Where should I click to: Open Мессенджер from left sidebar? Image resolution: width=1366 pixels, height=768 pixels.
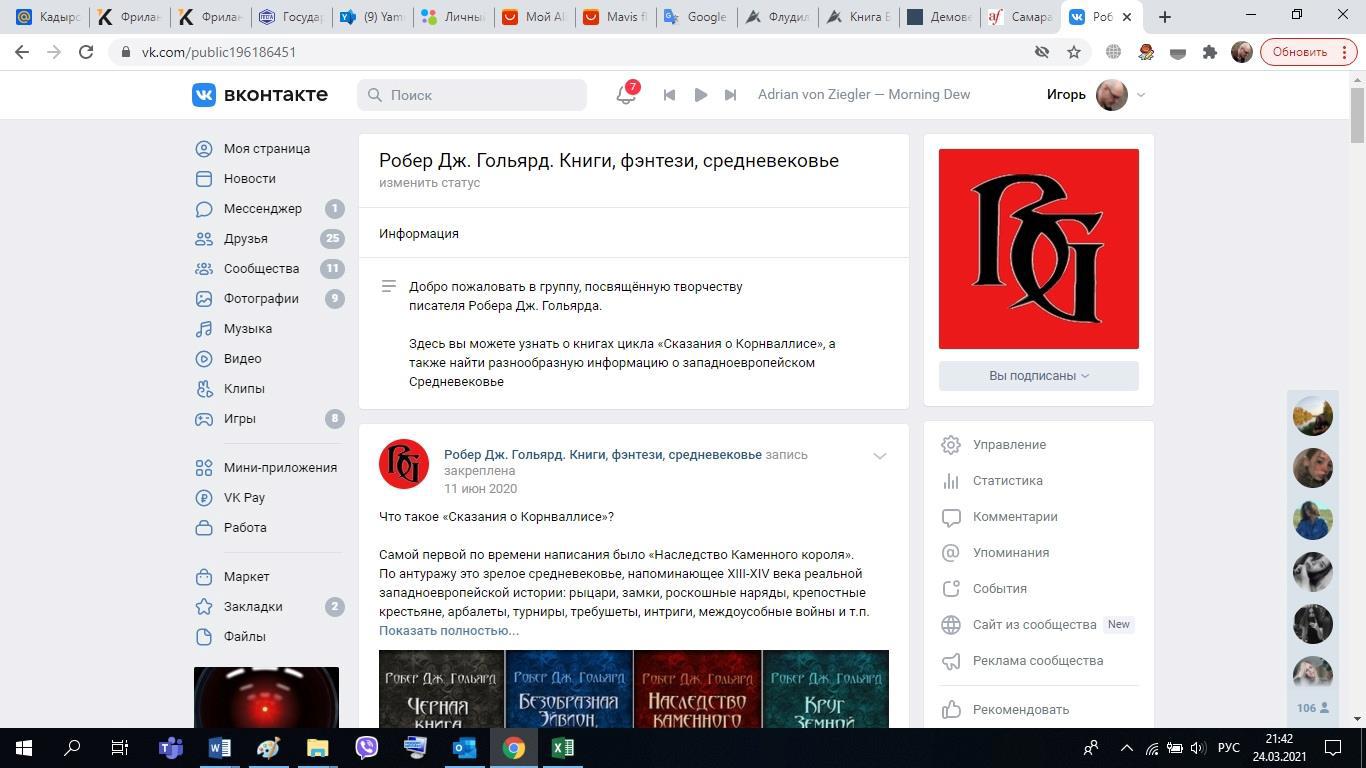pos(262,209)
